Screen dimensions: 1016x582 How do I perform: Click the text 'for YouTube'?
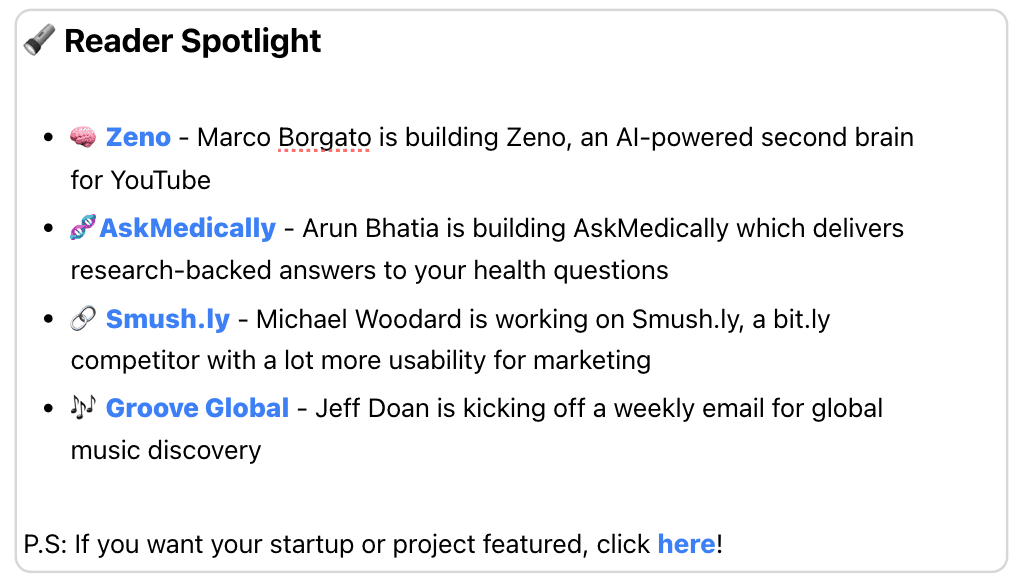(x=141, y=180)
